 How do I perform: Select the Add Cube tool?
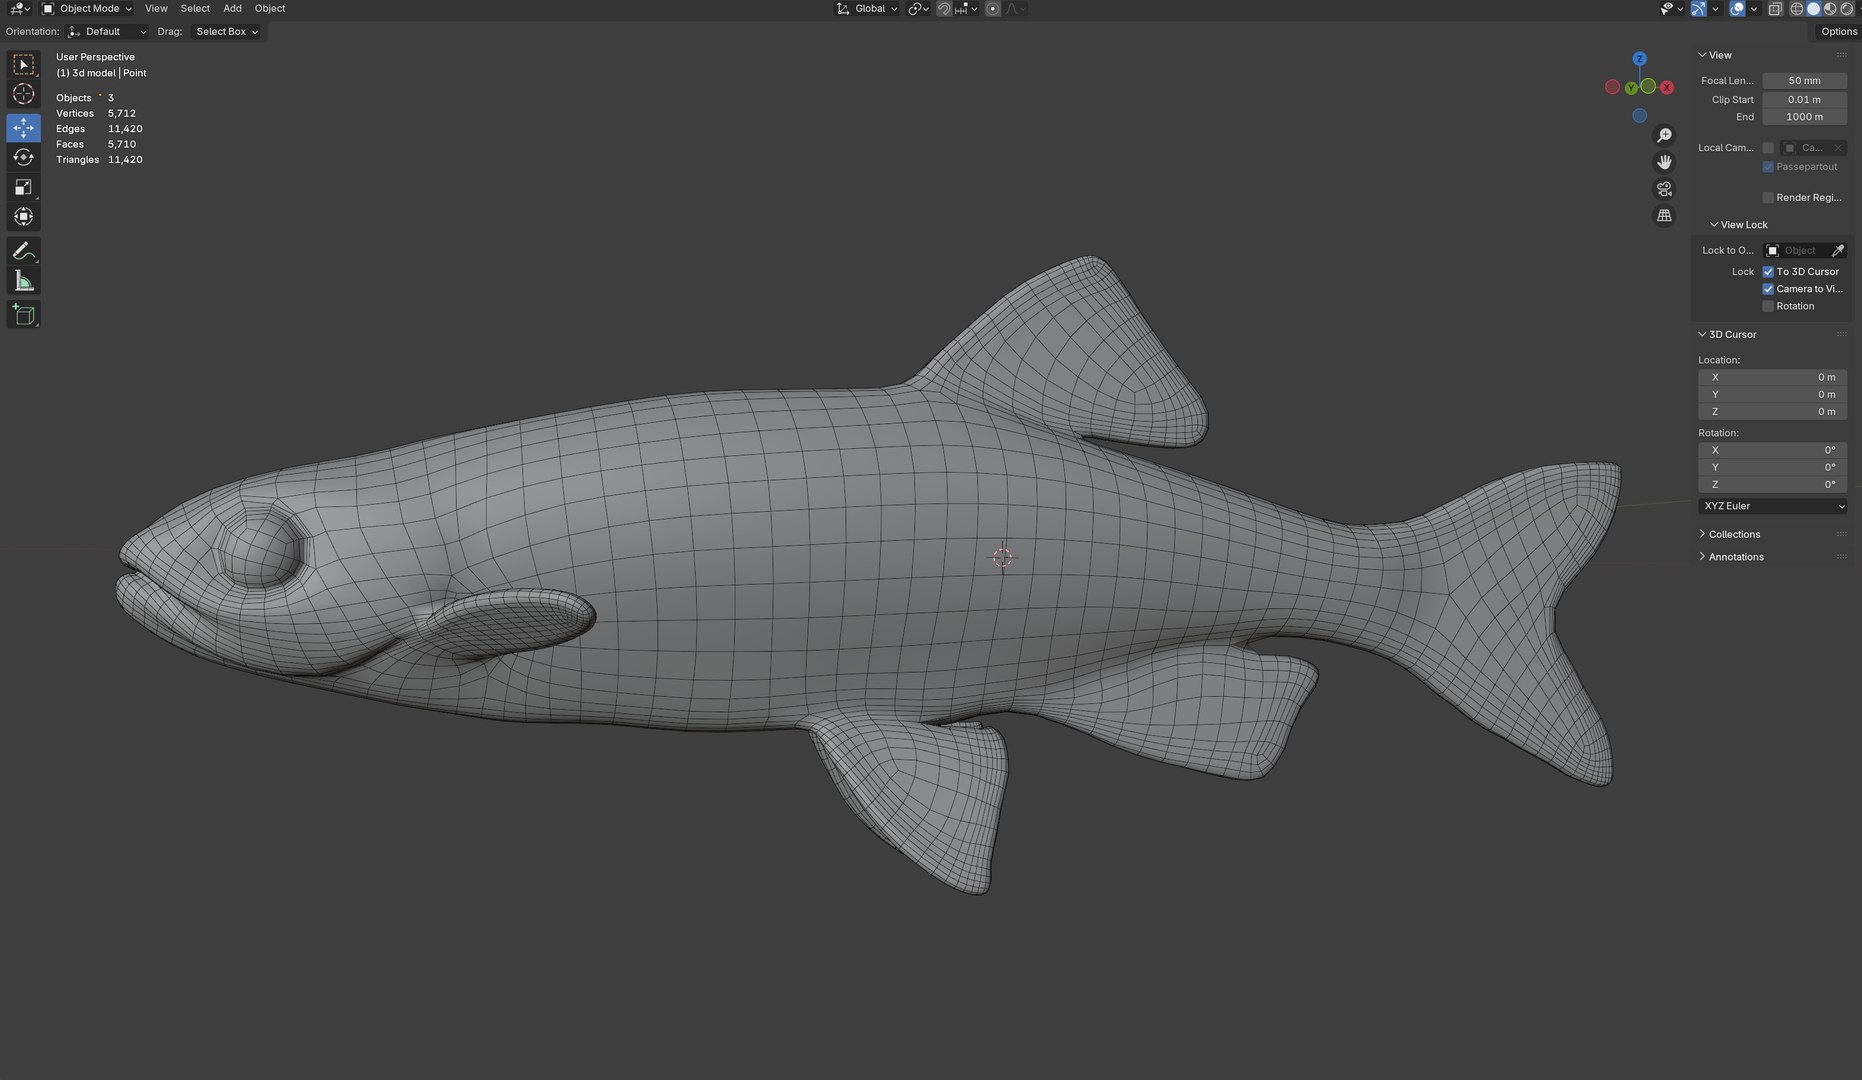pyautogui.click(x=23, y=315)
